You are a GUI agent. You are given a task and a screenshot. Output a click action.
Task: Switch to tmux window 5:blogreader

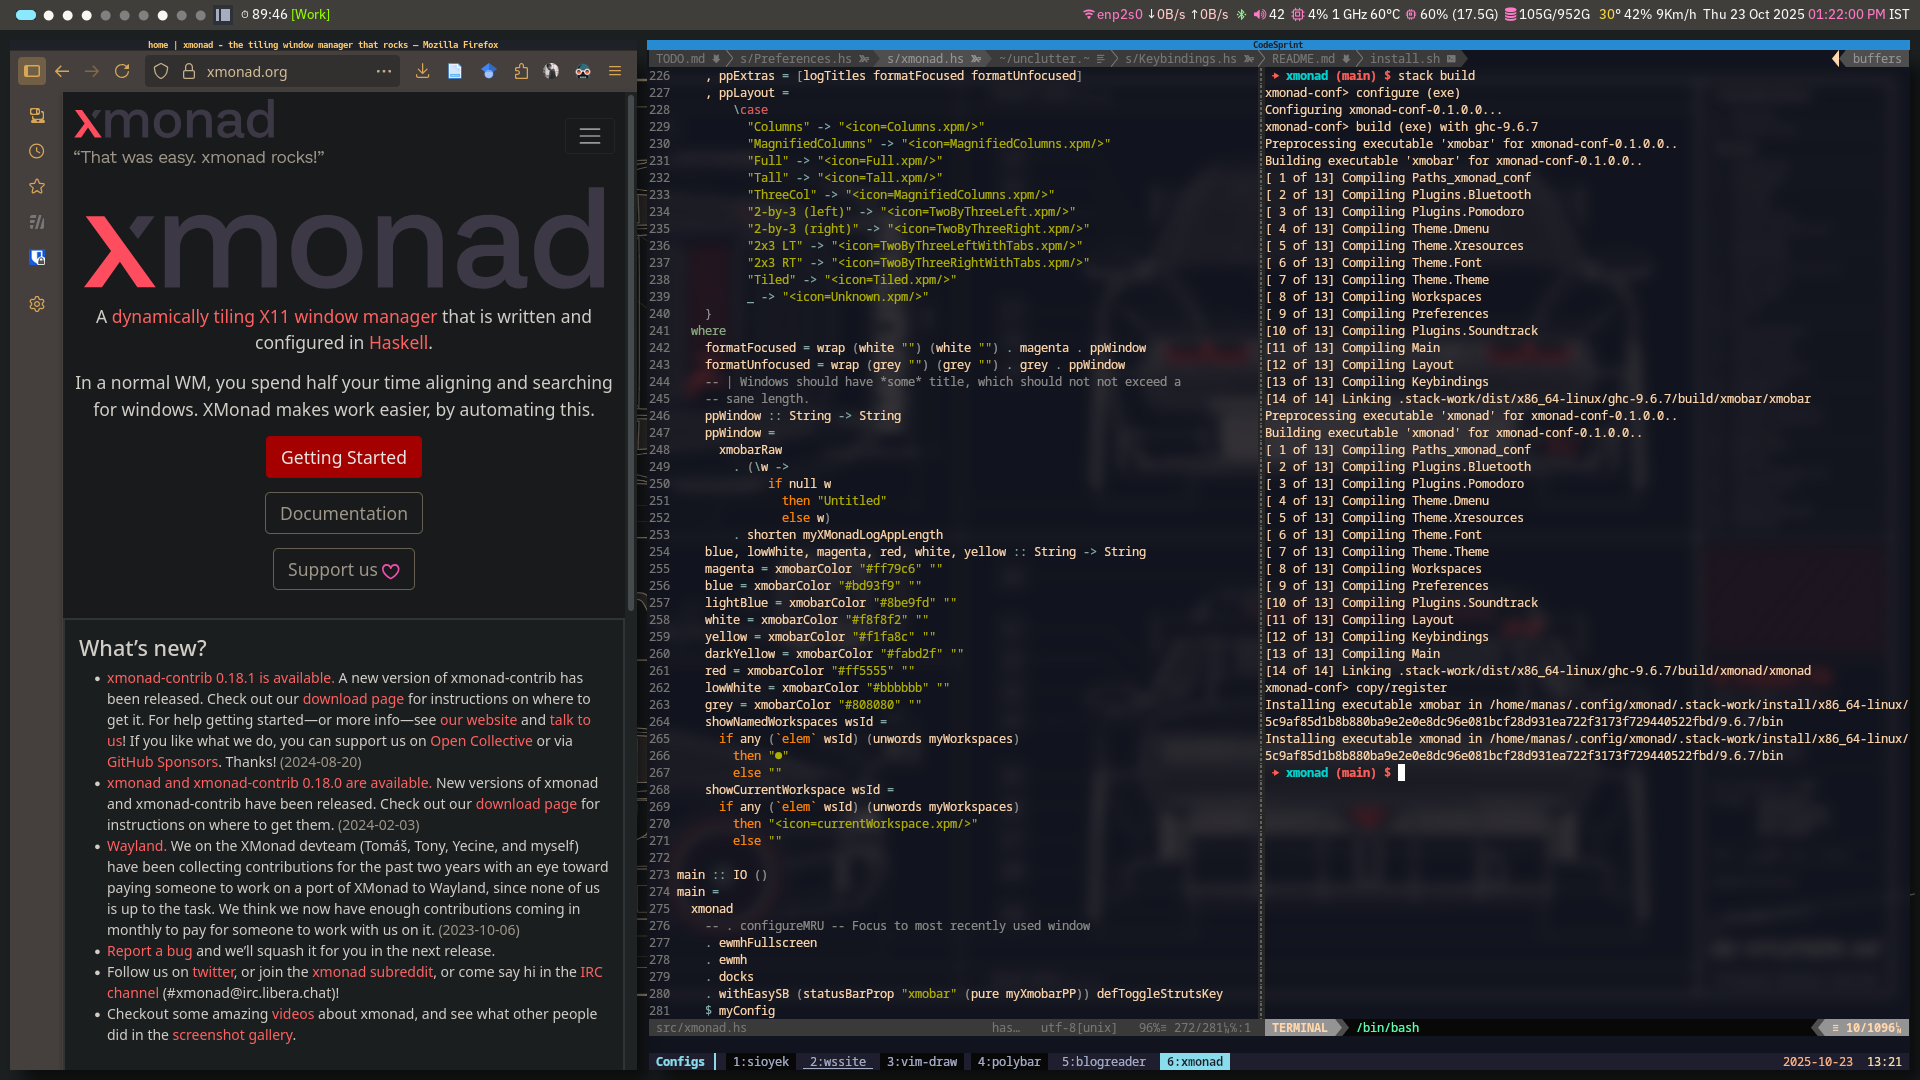[1103, 1061]
